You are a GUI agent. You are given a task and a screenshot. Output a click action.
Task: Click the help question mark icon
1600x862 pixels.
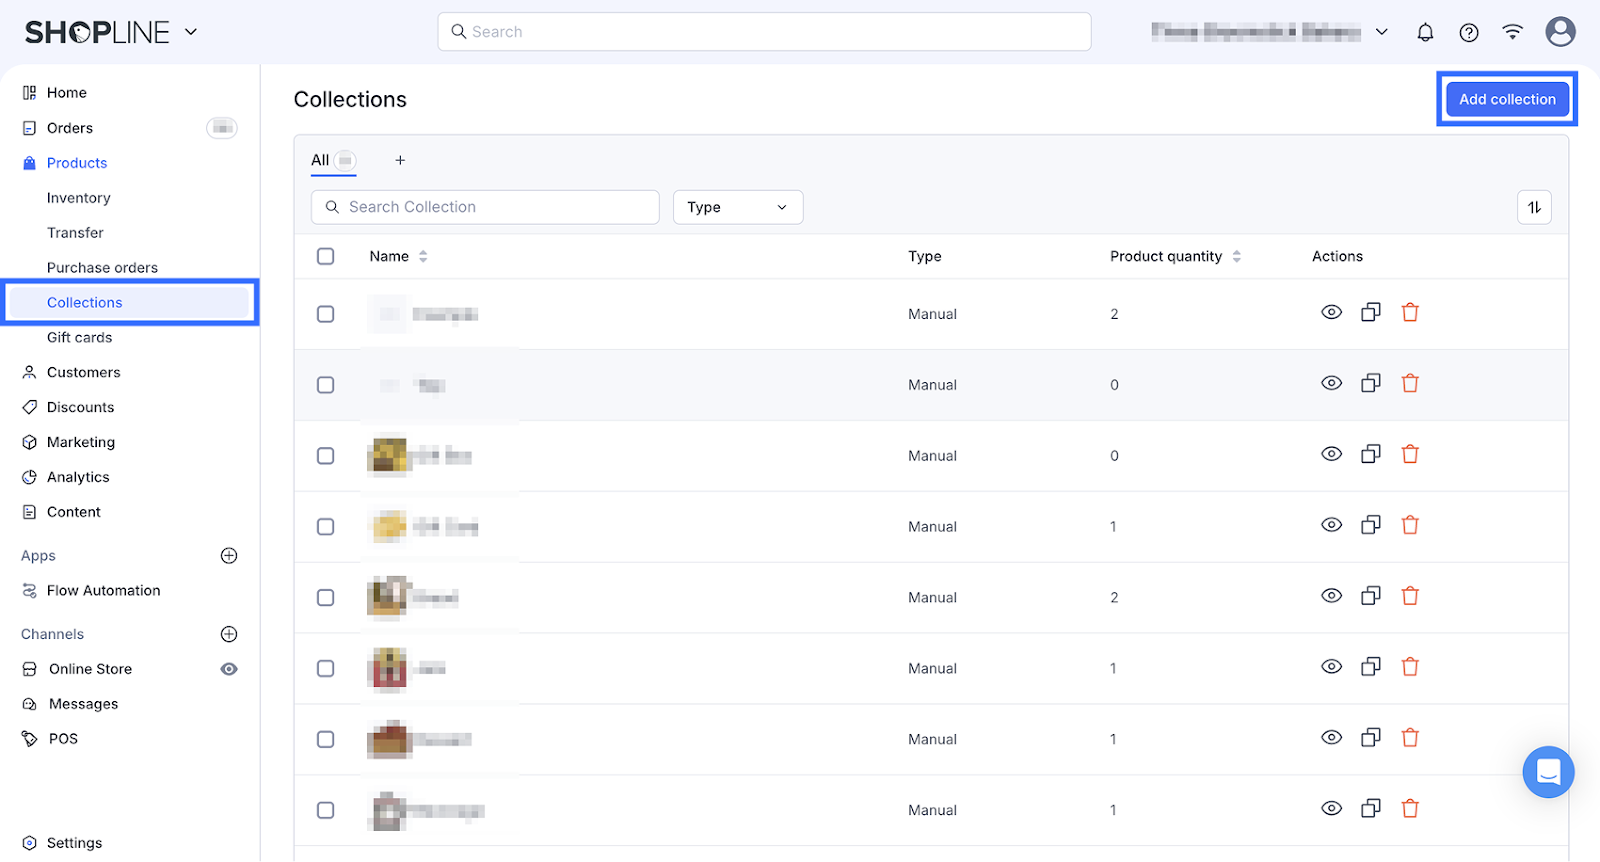pyautogui.click(x=1468, y=32)
